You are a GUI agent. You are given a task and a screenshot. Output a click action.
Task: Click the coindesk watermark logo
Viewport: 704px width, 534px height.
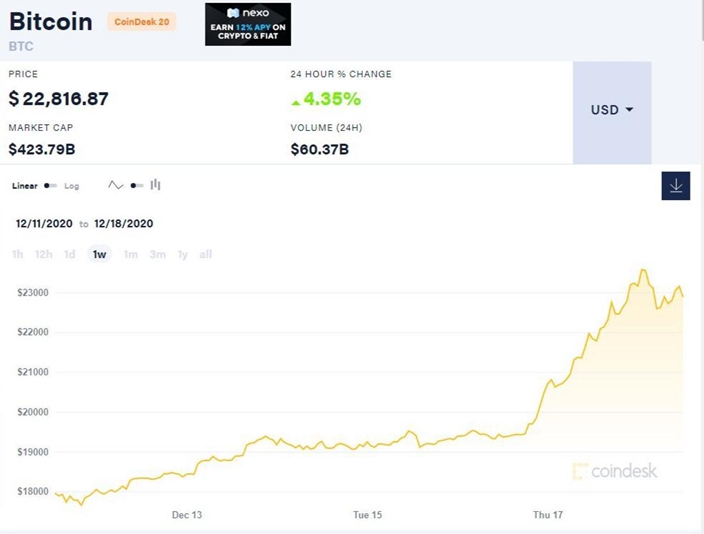(615, 471)
